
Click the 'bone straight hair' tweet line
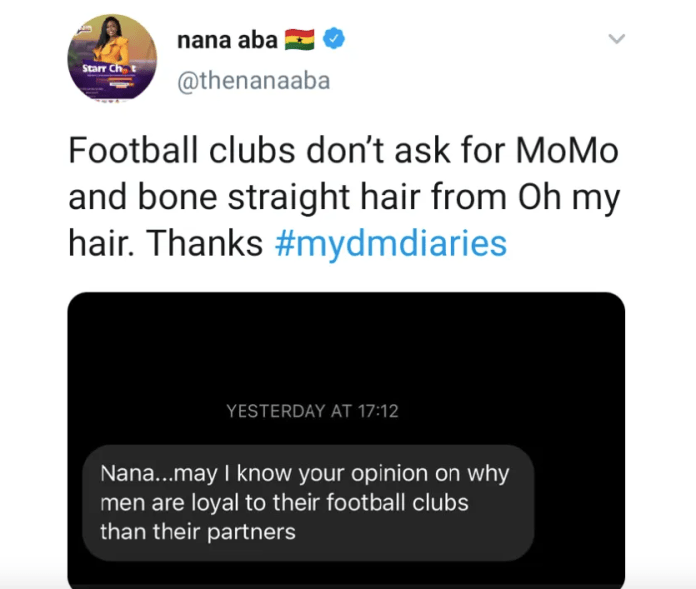tap(344, 198)
